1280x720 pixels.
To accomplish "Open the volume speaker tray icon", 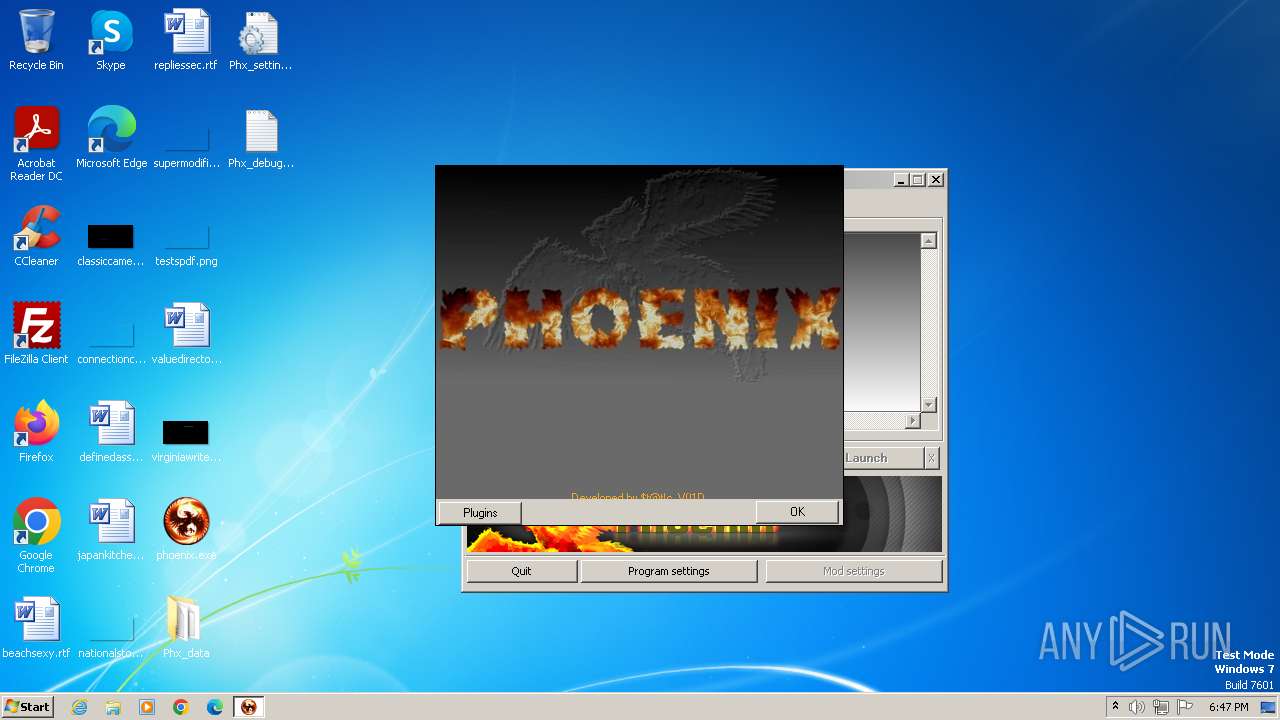I will (1137, 707).
